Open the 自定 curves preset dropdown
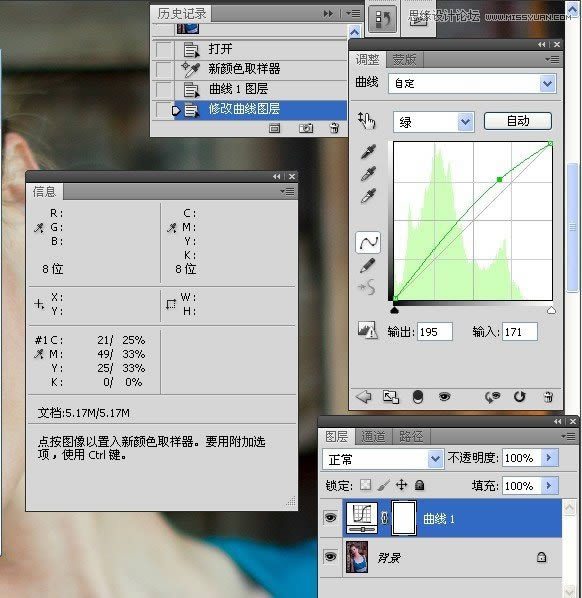The width and height of the screenshot is (582, 598). pyautogui.click(x=472, y=83)
